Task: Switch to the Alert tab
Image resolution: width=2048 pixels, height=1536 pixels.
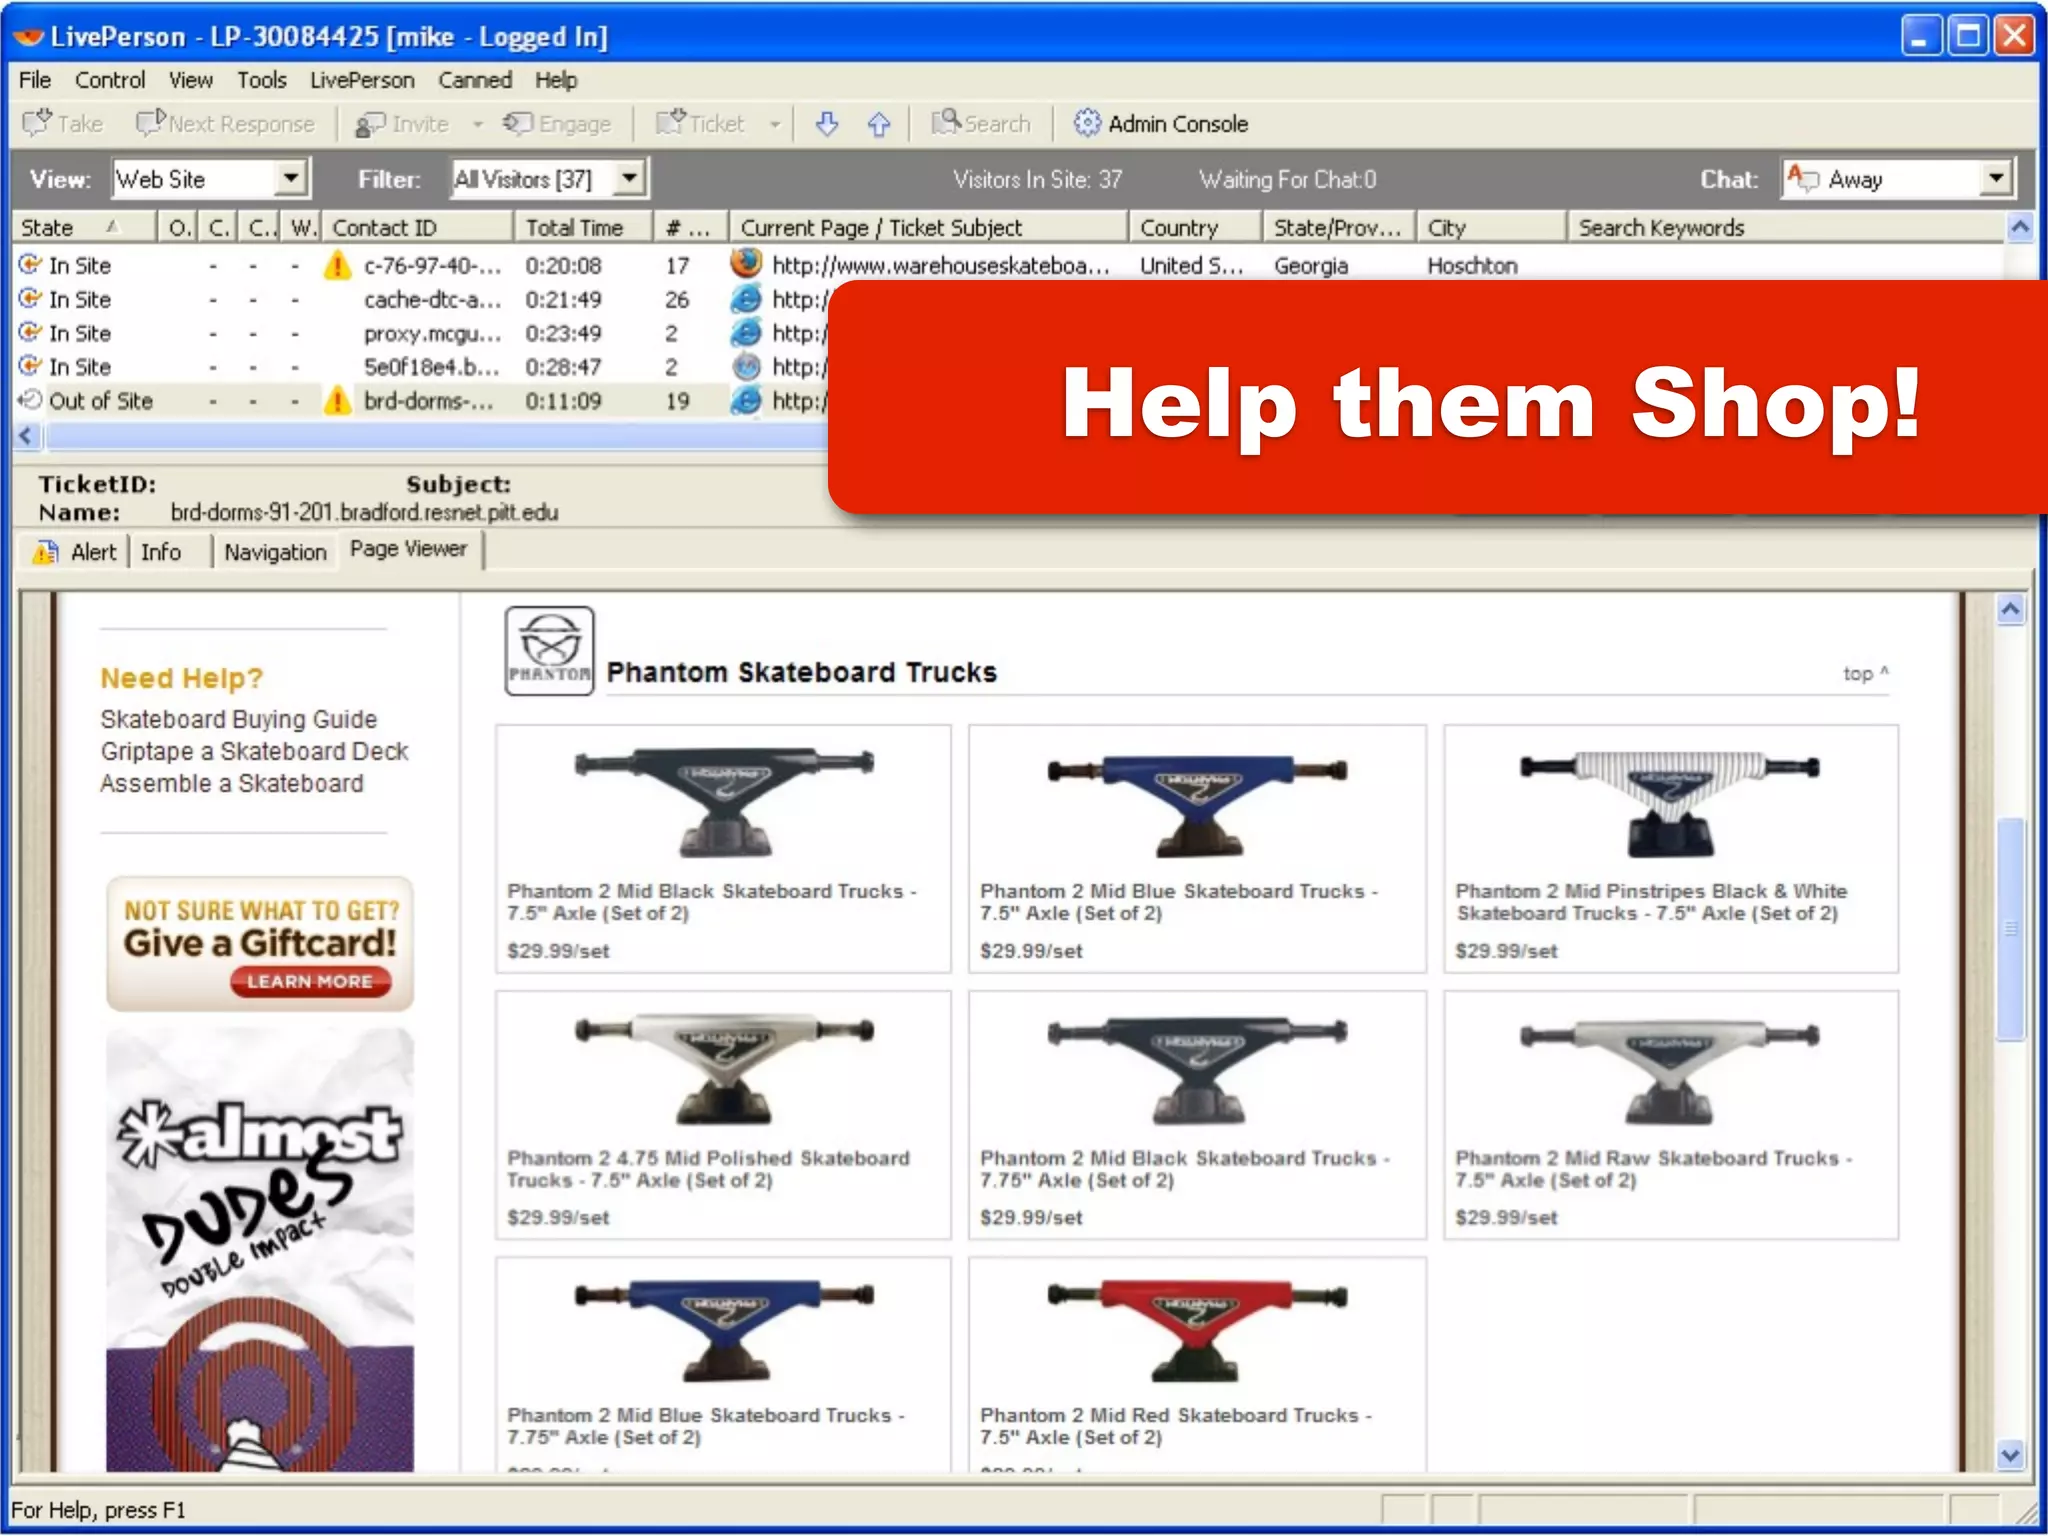Action: click(74, 552)
